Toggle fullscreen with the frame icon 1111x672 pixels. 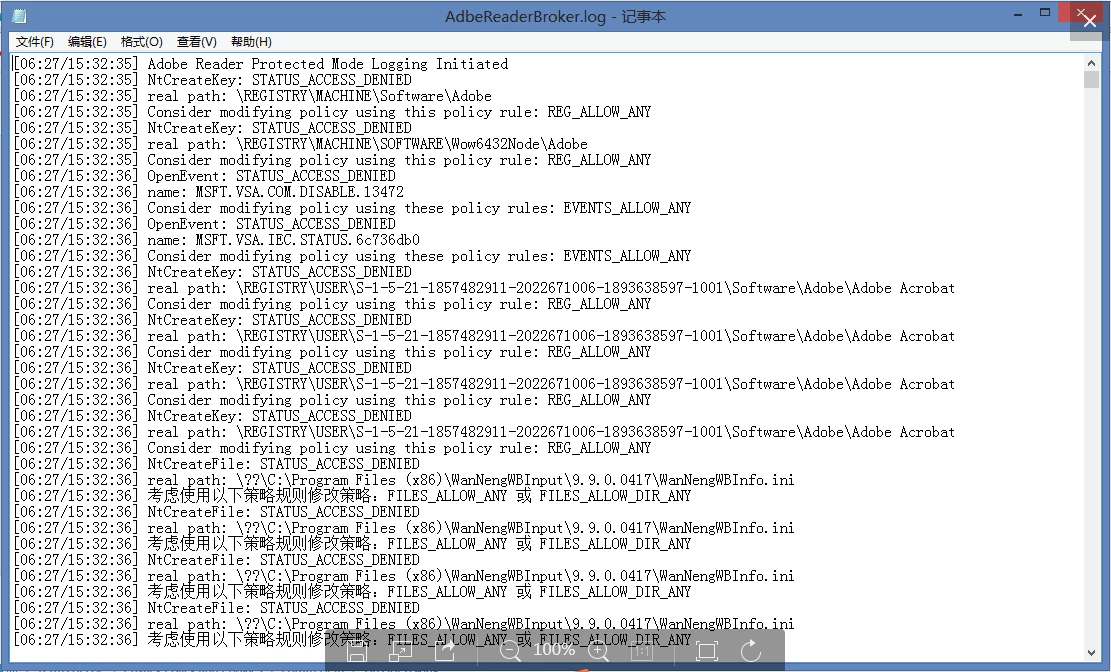tap(706, 651)
